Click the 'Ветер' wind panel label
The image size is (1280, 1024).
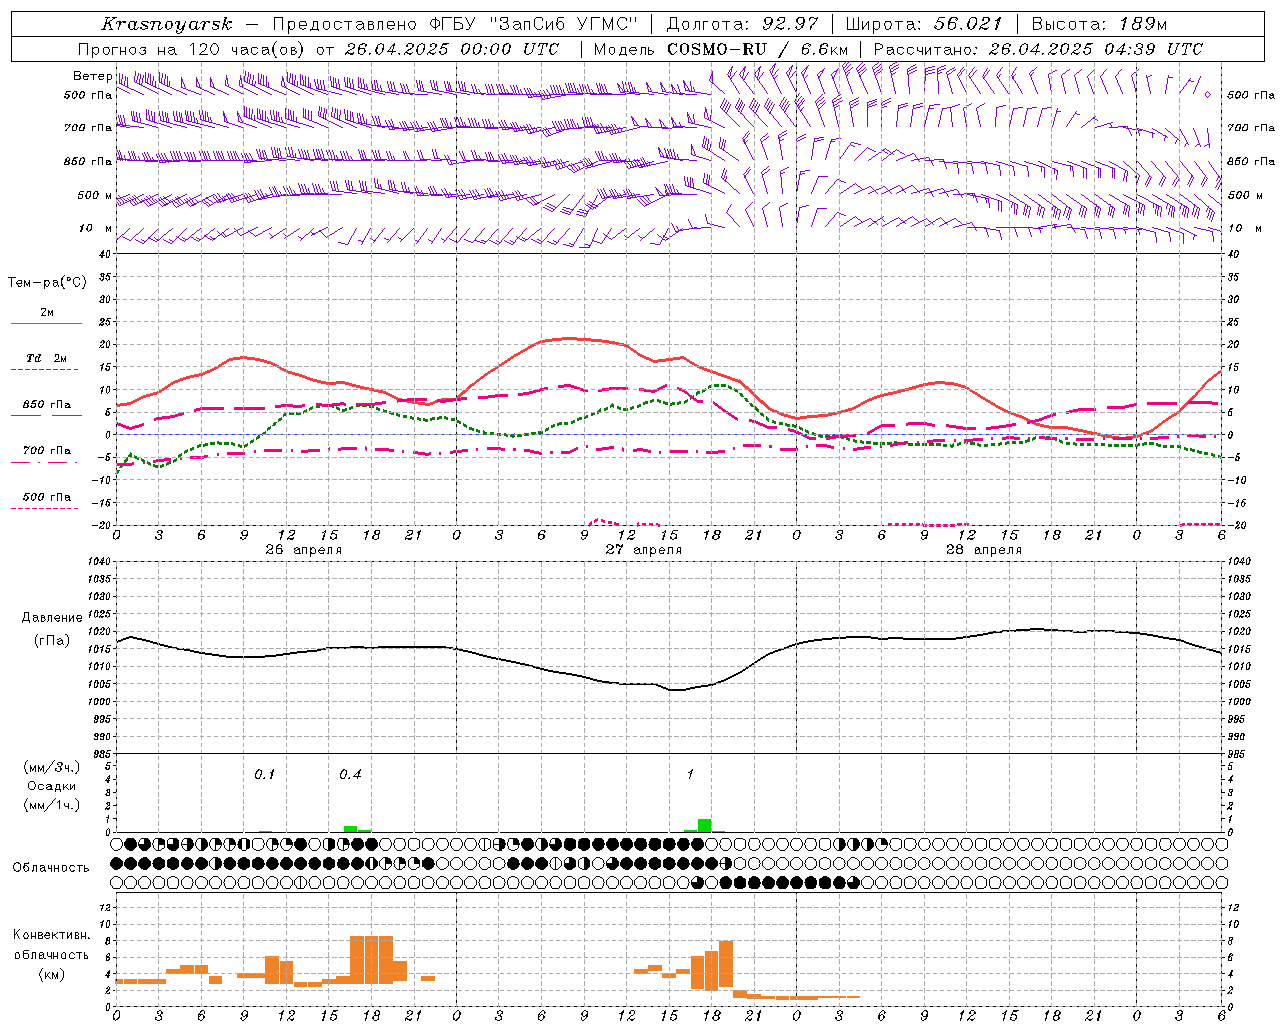tap(92, 76)
